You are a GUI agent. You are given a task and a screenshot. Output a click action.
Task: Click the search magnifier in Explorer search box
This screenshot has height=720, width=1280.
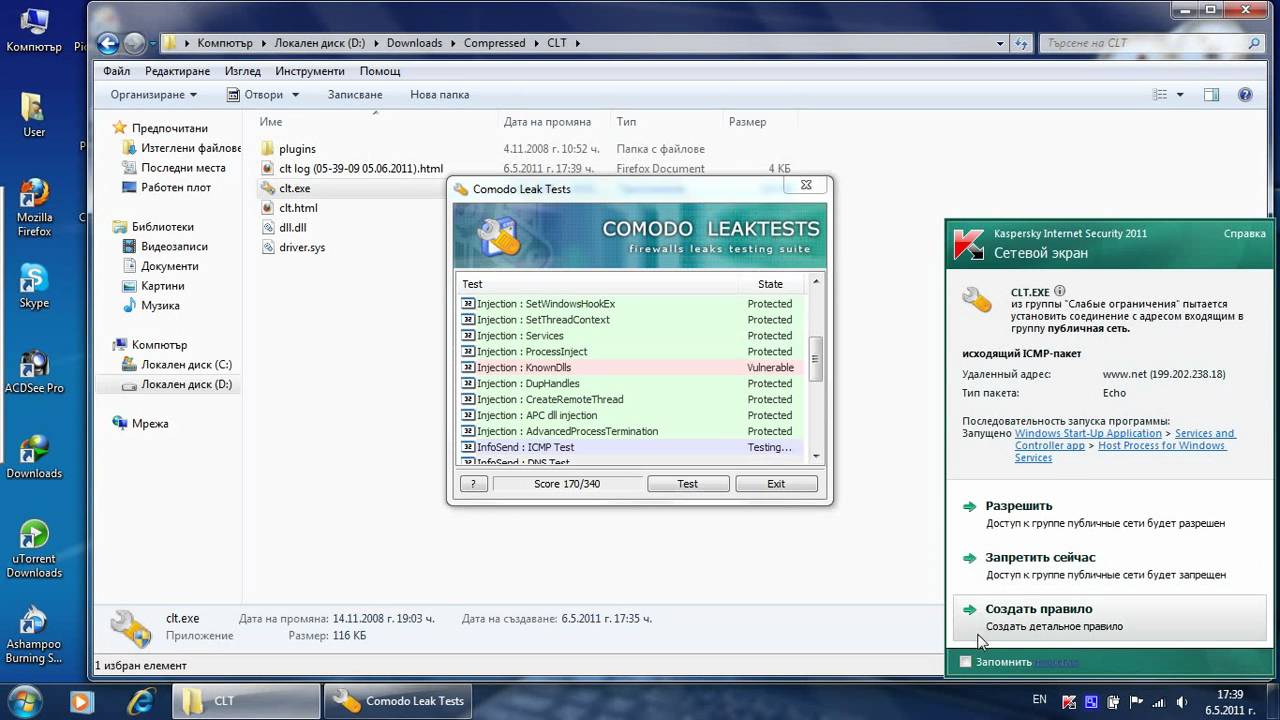pos(1254,43)
